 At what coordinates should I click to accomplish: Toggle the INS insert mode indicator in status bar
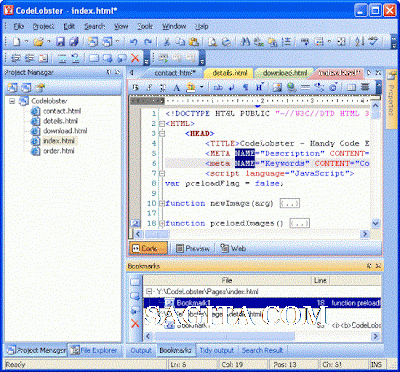tap(376, 365)
